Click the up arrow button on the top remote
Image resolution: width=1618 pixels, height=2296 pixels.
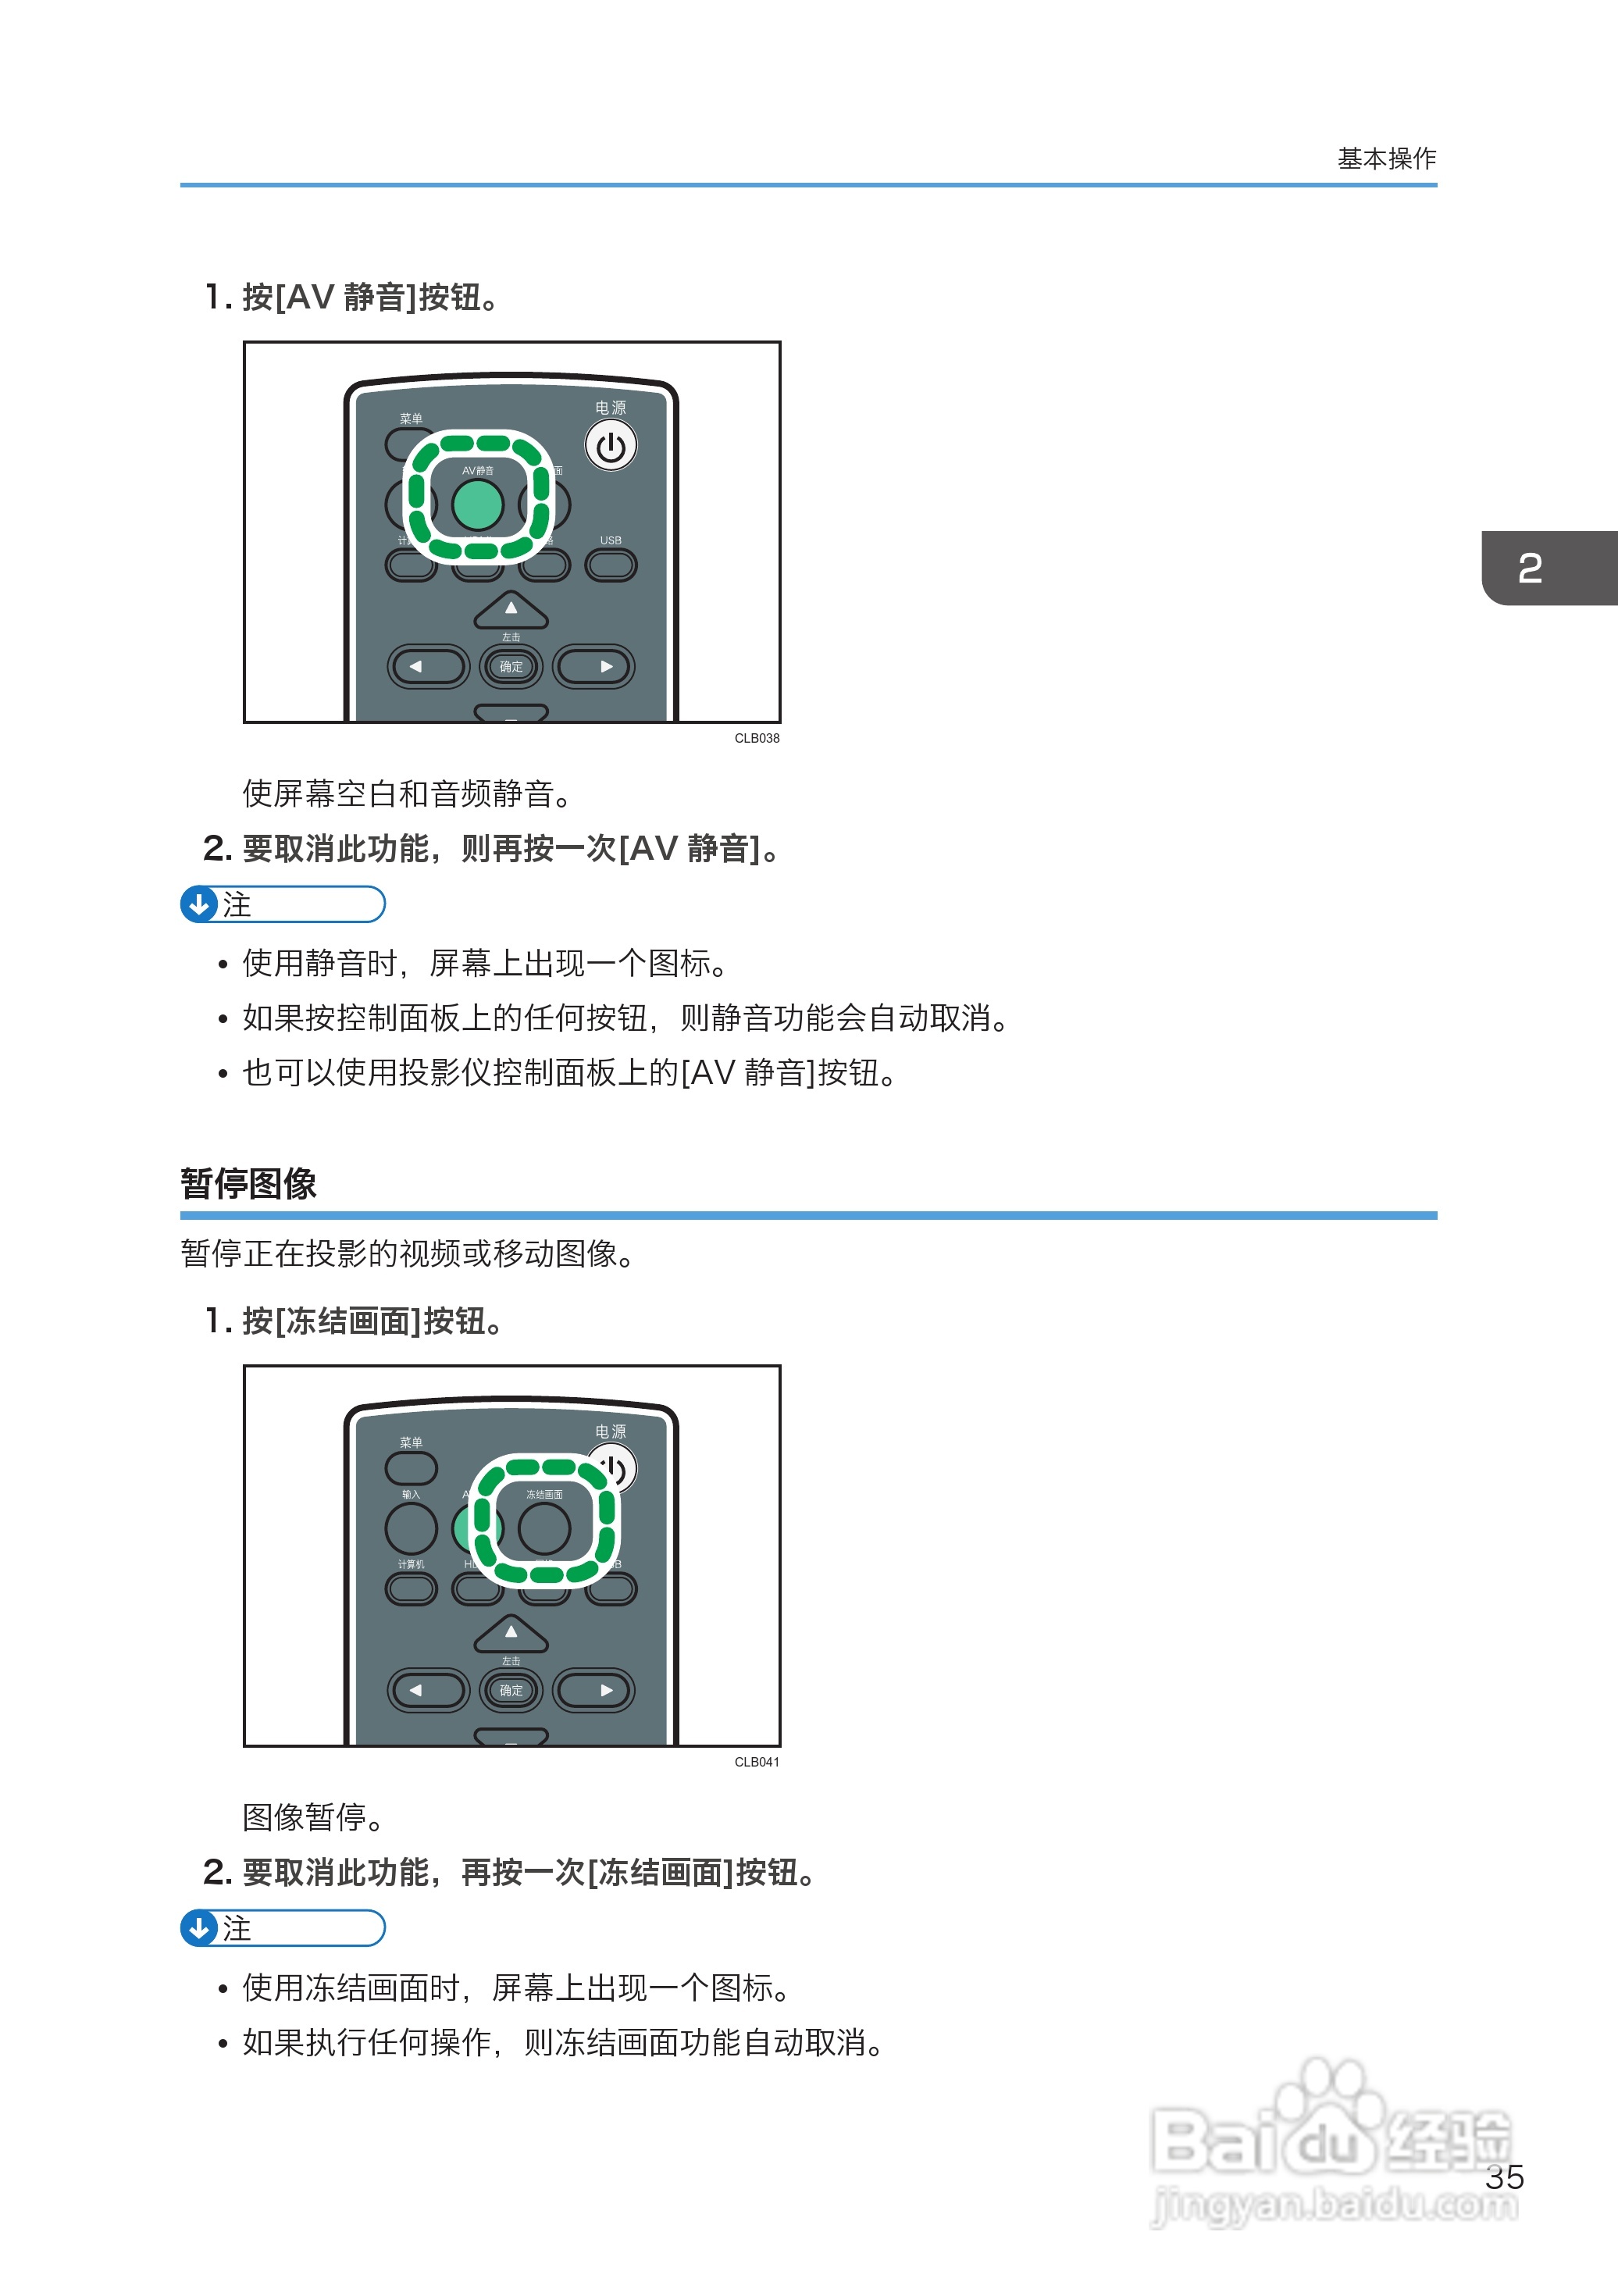point(511,609)
